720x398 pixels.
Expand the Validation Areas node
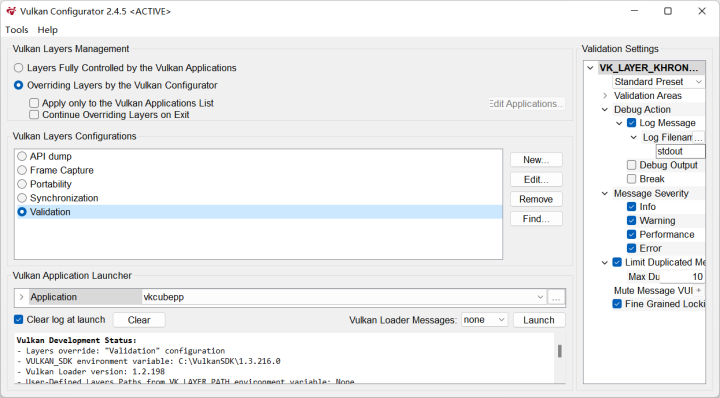[x=605, y=95]
